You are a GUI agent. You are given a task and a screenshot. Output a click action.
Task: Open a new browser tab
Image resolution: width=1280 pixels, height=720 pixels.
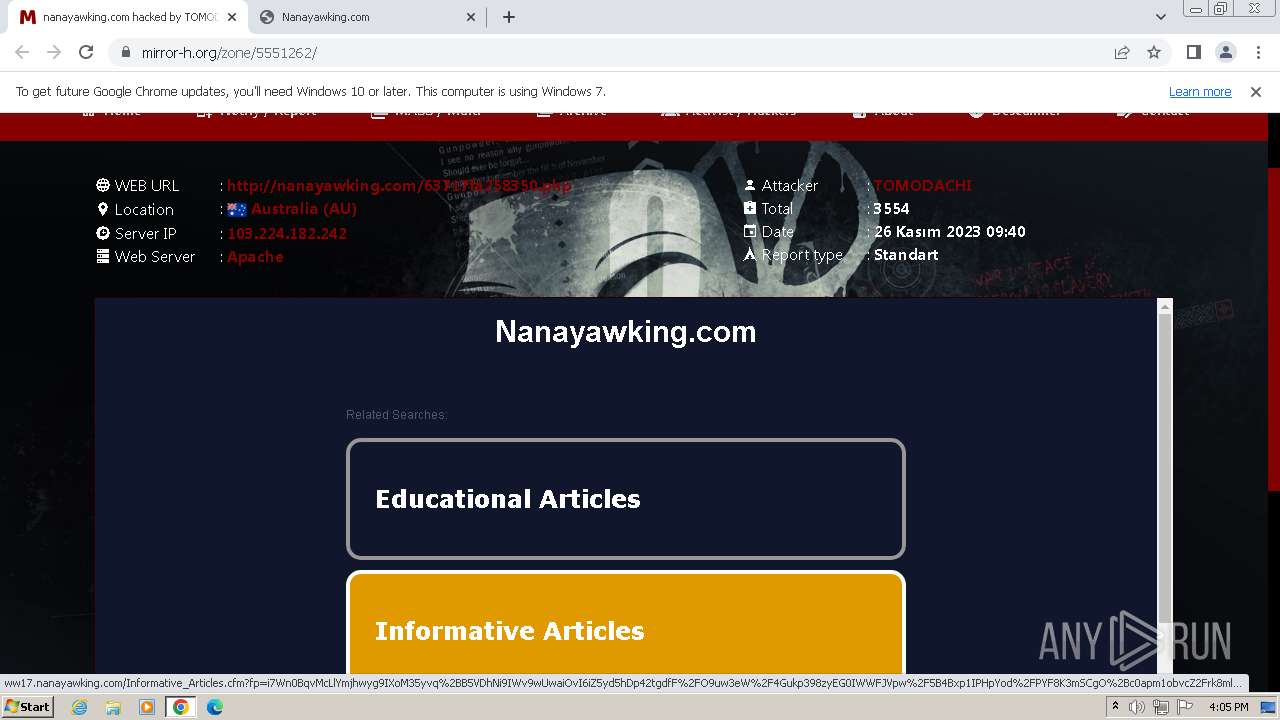pos(508,17)
